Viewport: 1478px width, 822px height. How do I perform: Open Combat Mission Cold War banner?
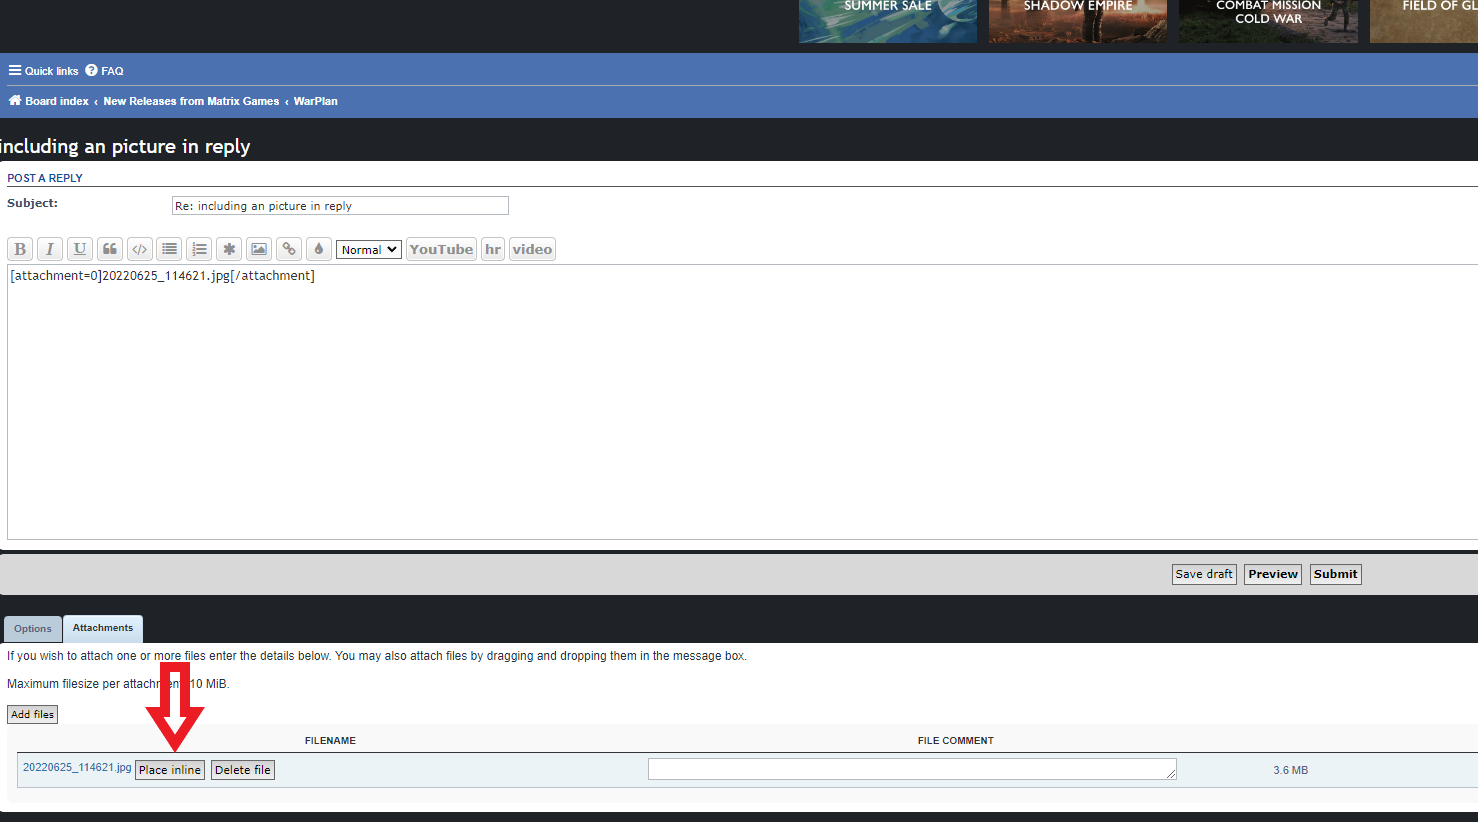pos(1268,21)
